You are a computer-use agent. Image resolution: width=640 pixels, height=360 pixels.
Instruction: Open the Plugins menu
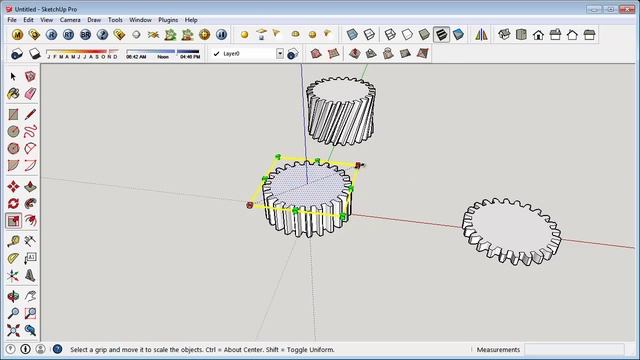pyautogui.click(x=168, y=20)
